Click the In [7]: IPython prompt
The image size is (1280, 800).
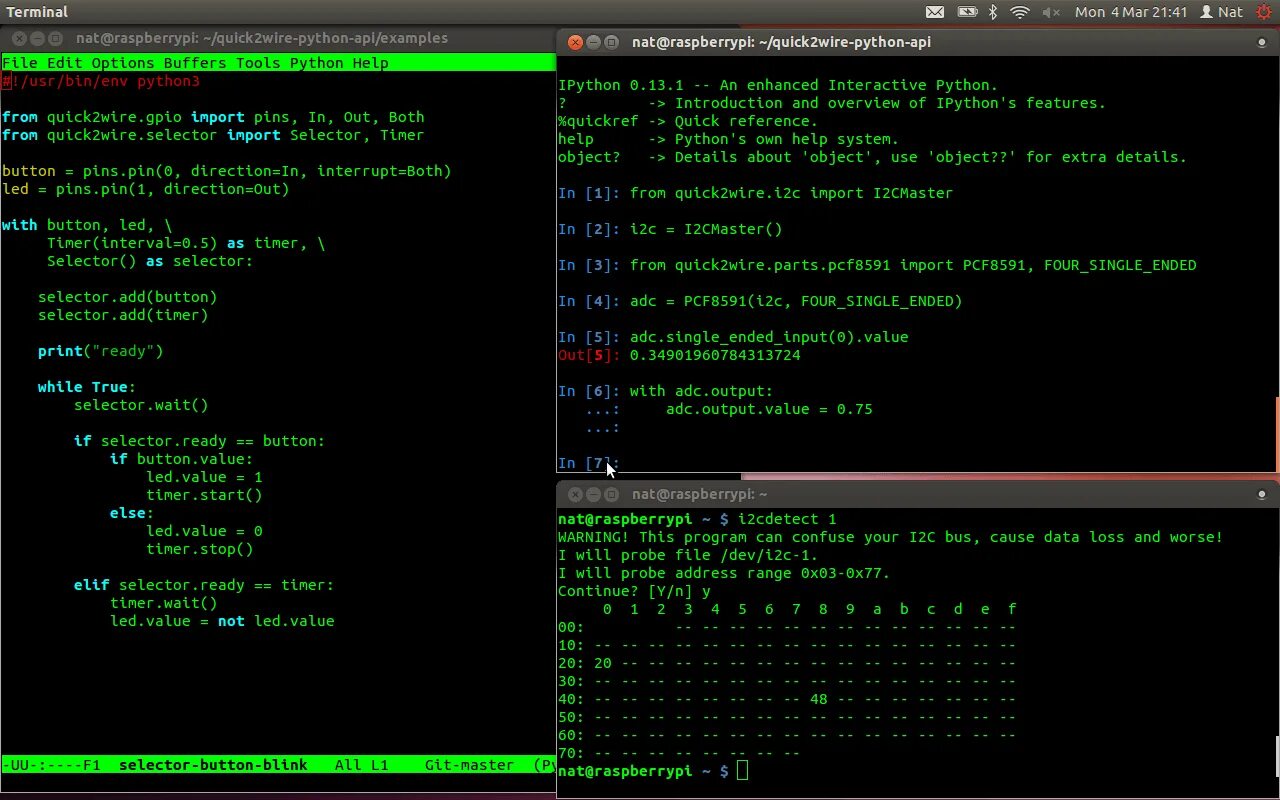pos(589,463)
